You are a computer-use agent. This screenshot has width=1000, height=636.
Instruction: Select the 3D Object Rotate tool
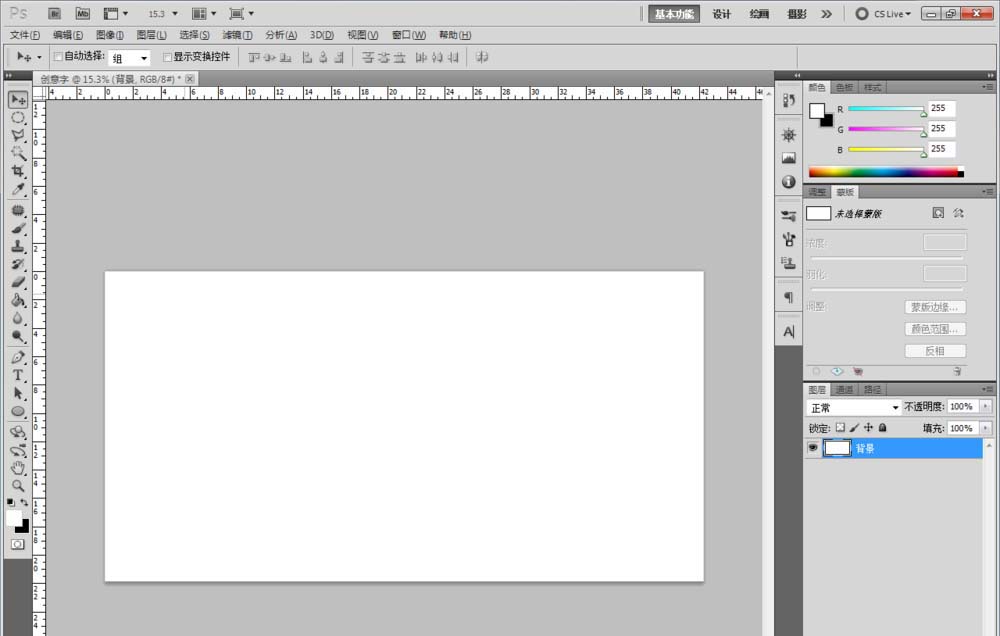18,433
